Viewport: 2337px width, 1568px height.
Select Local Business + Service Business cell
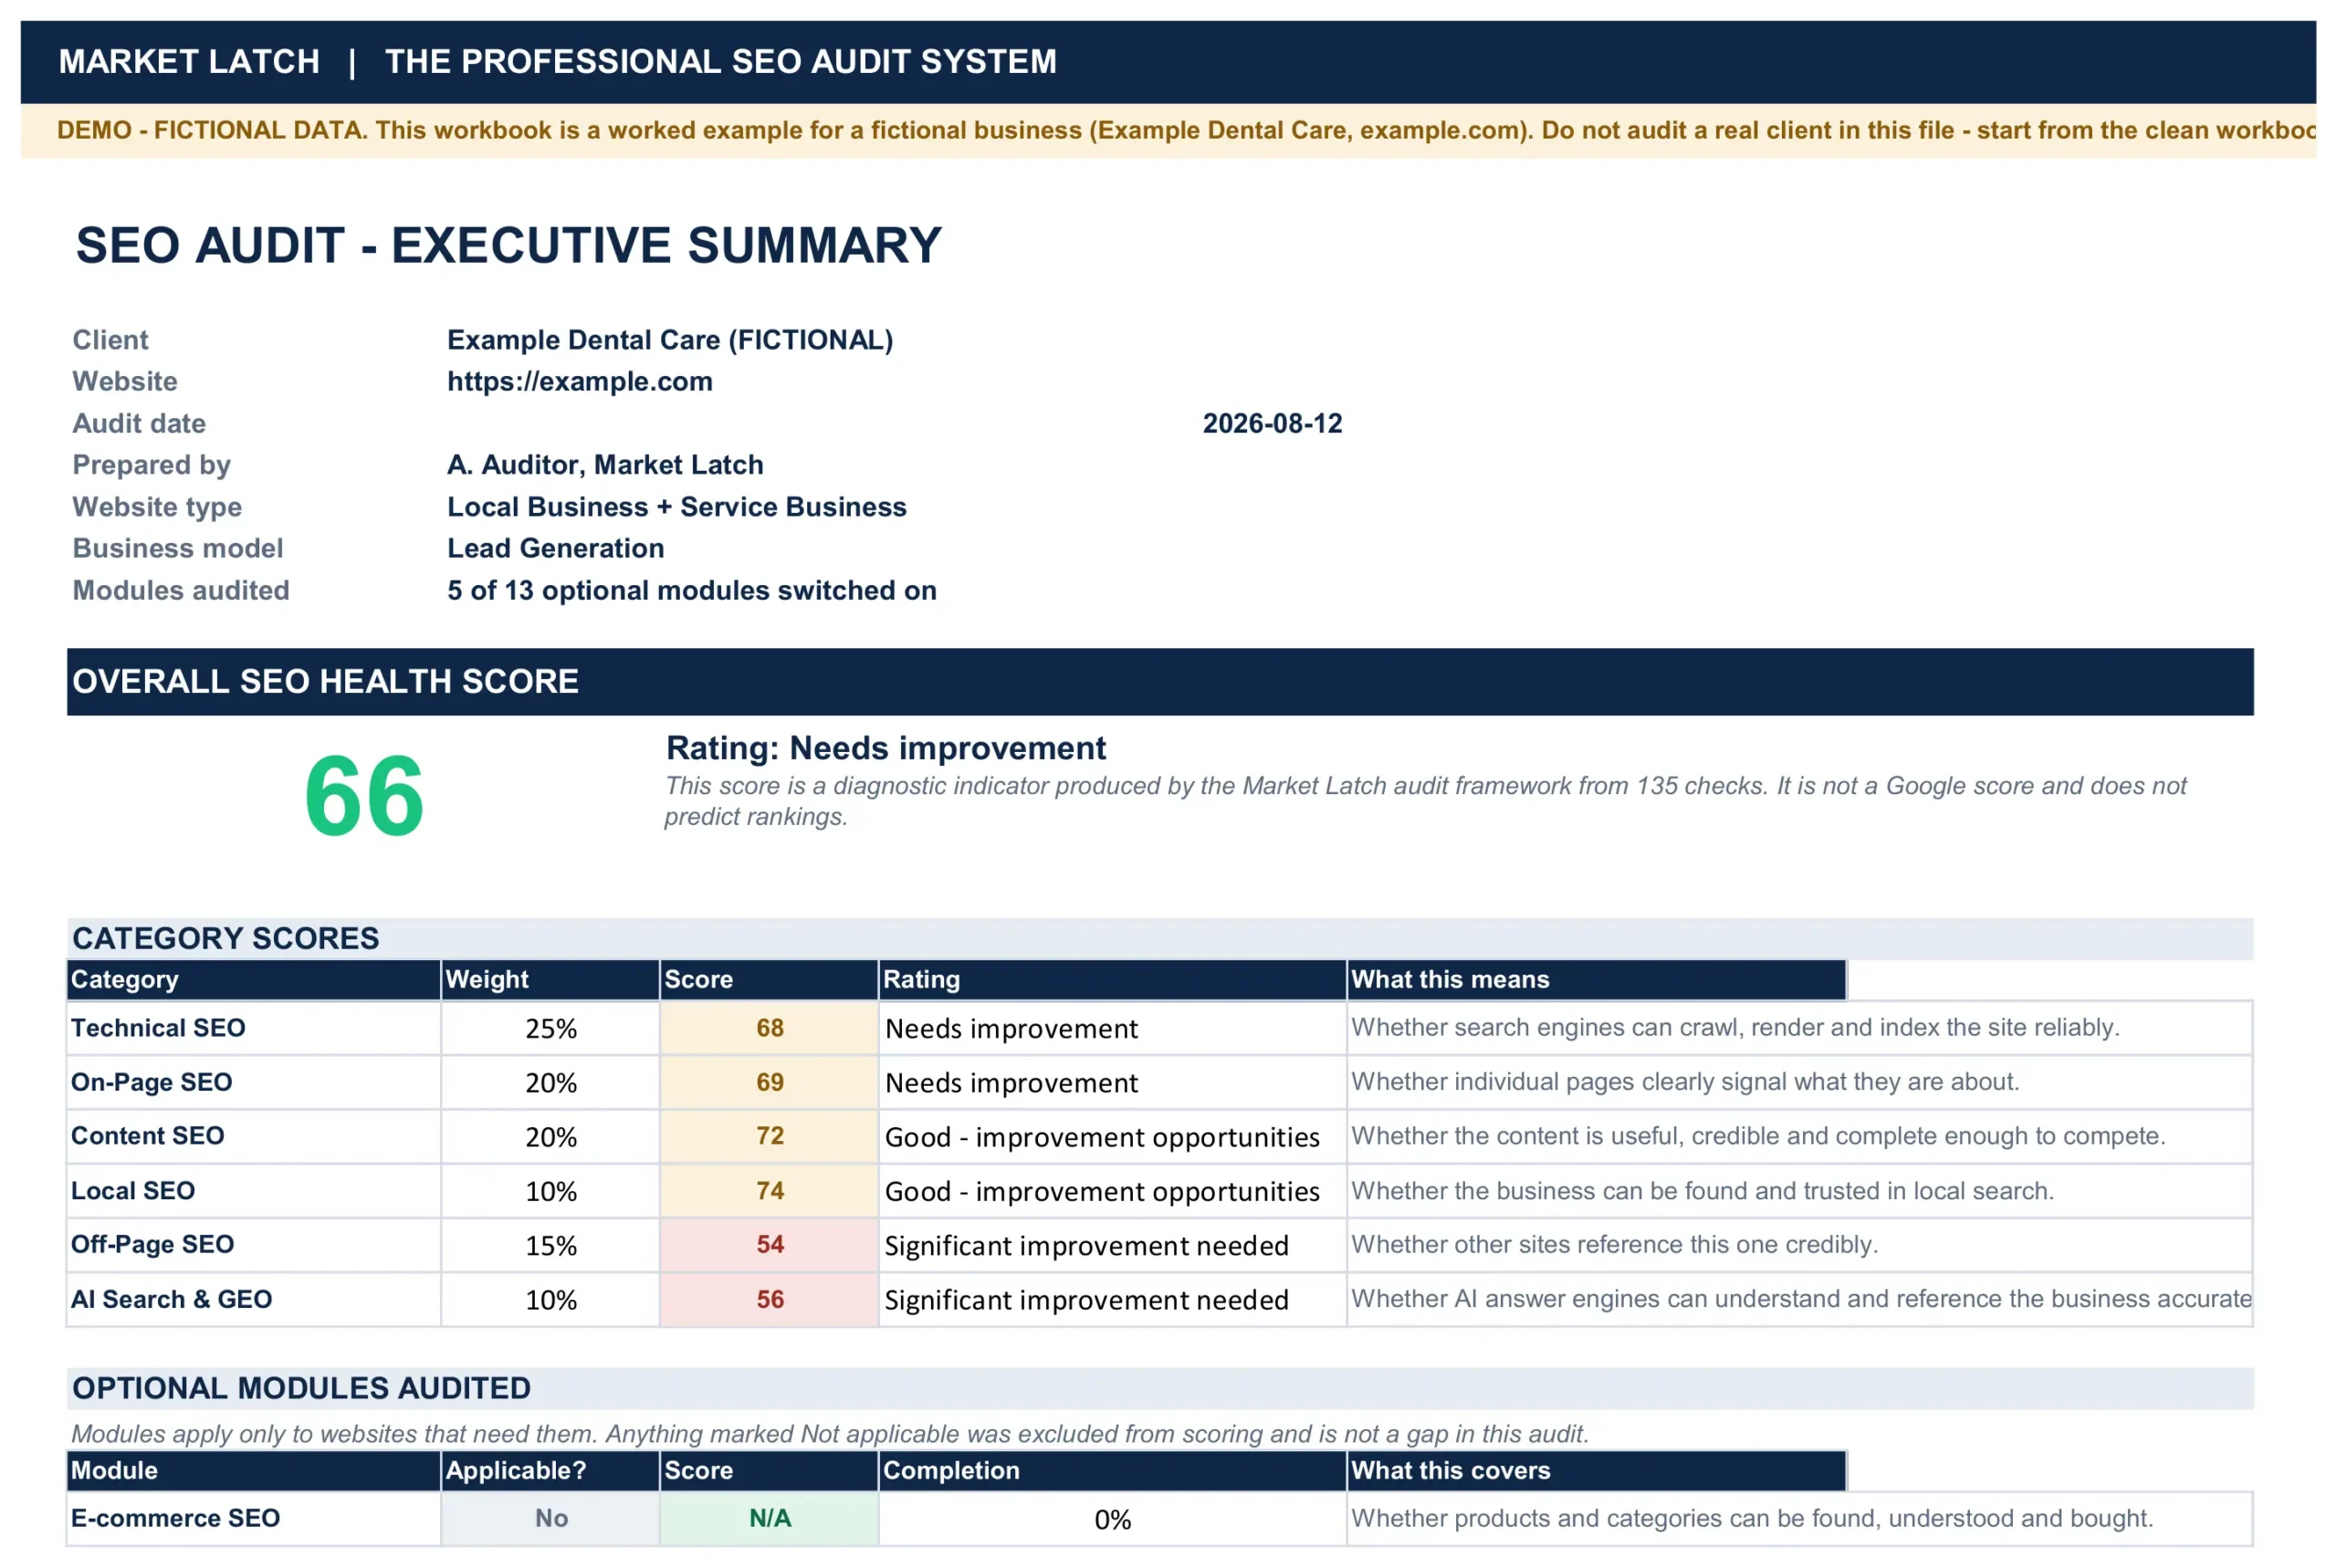click(x=677, y=507)
